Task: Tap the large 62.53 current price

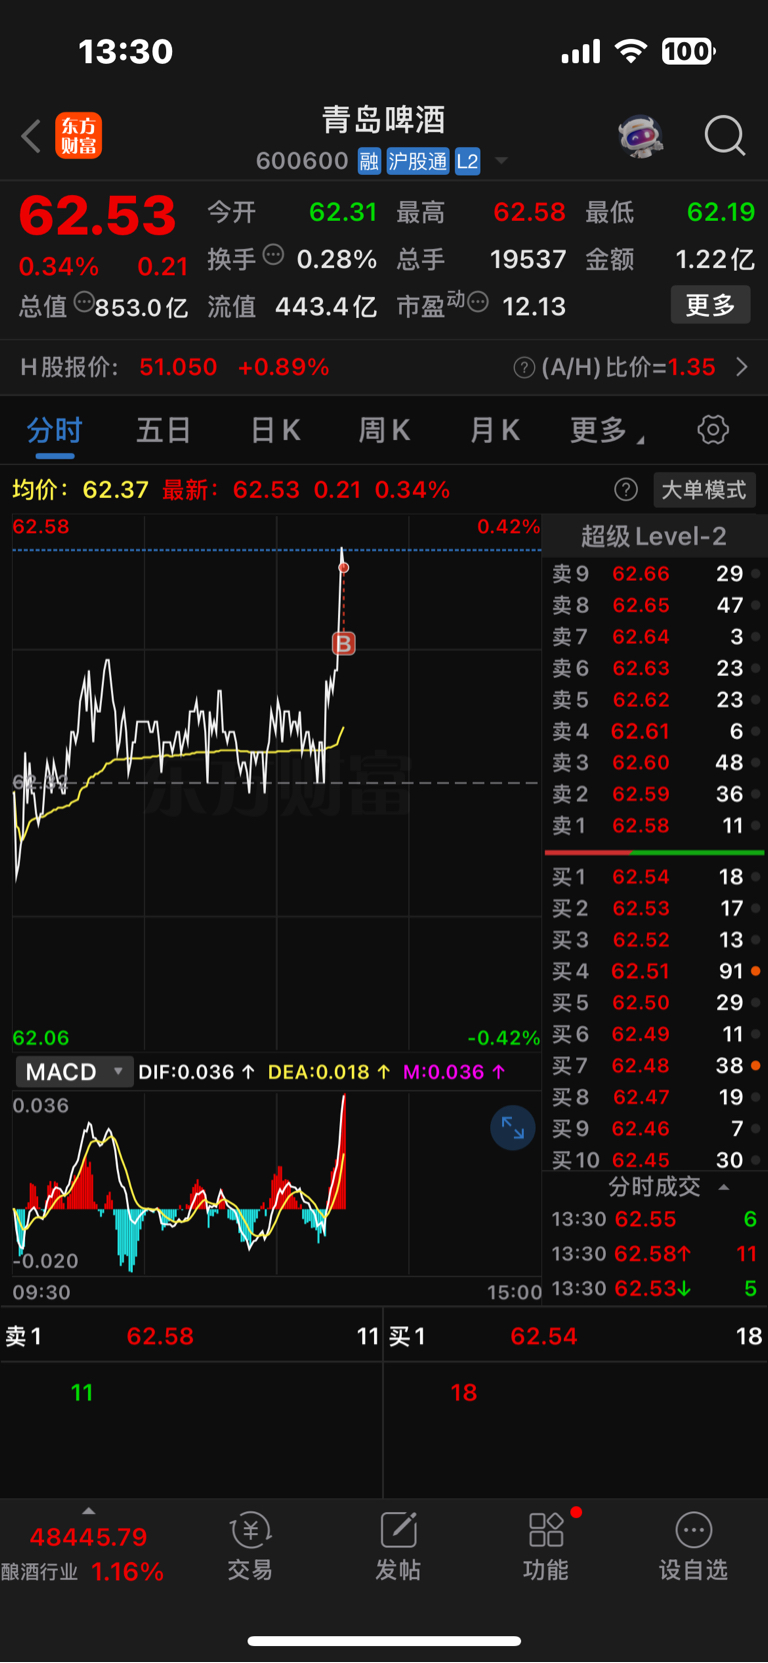Action: click(98, 216)
